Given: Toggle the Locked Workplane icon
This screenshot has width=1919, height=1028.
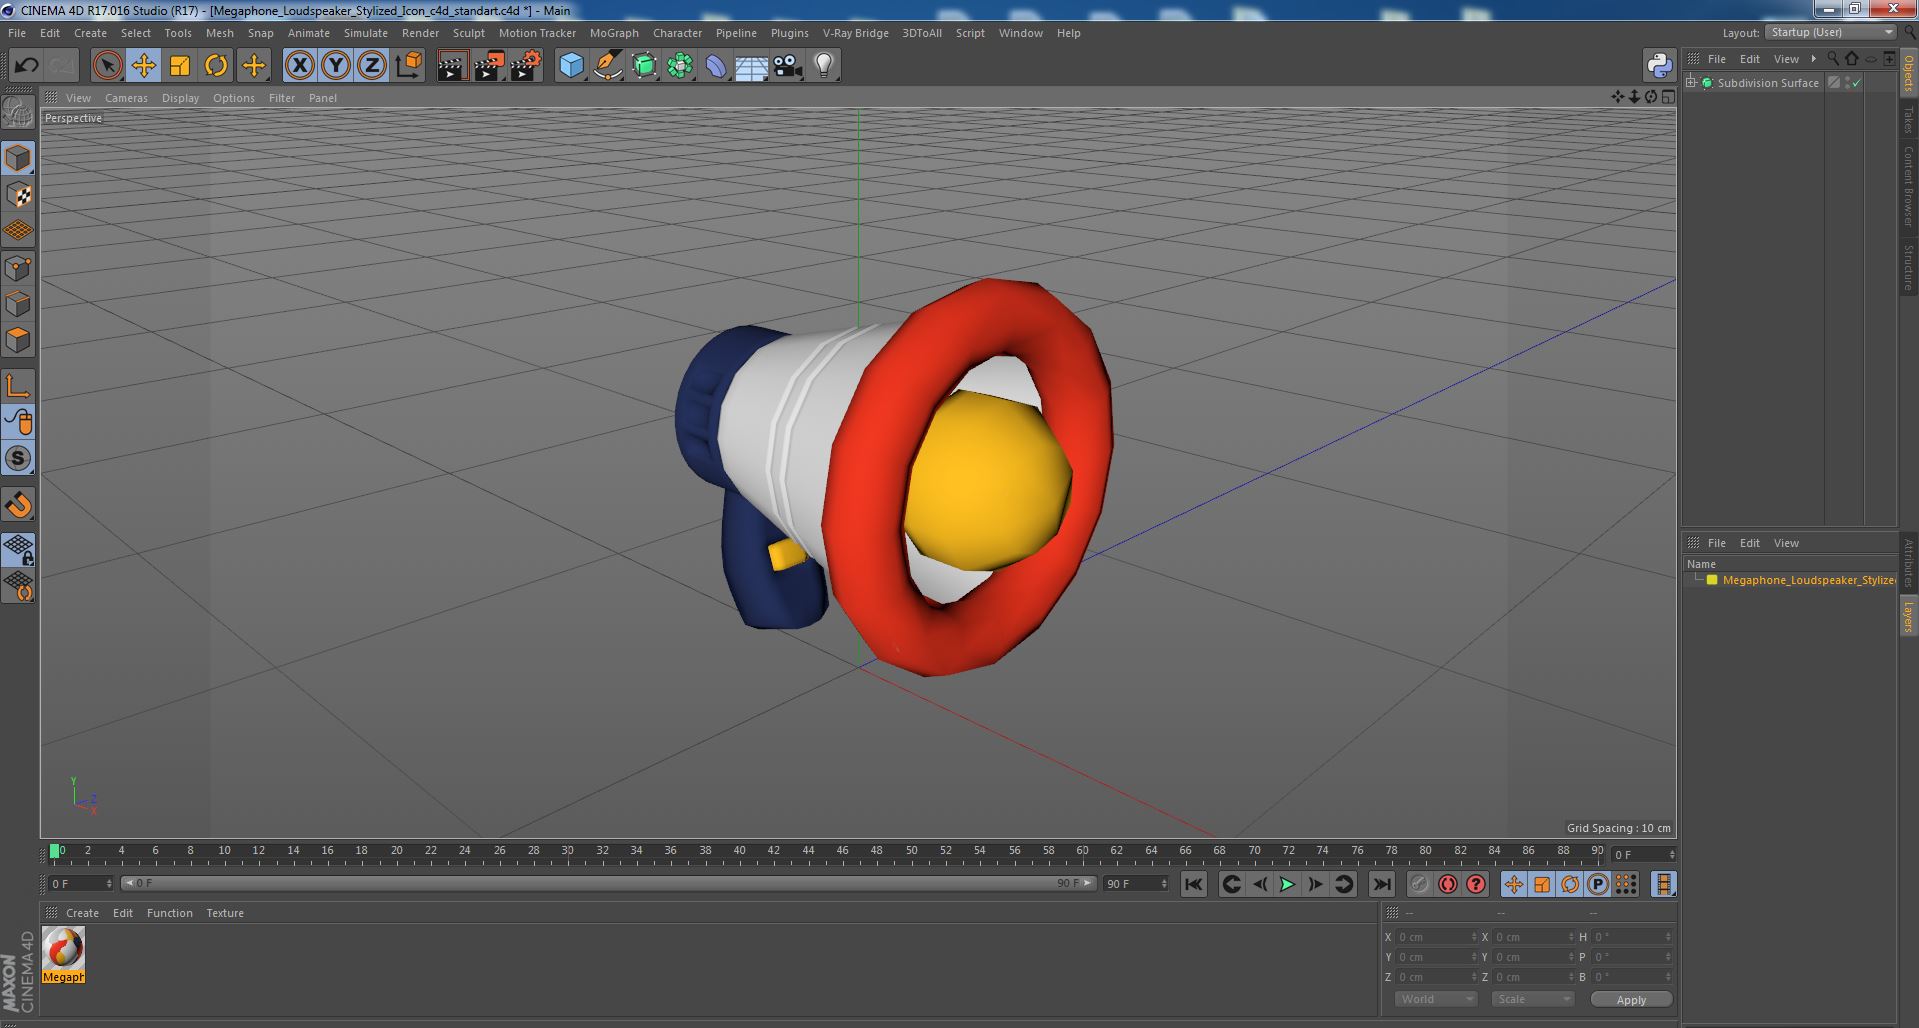Looking at the screenshot, I should pos(18,549).
